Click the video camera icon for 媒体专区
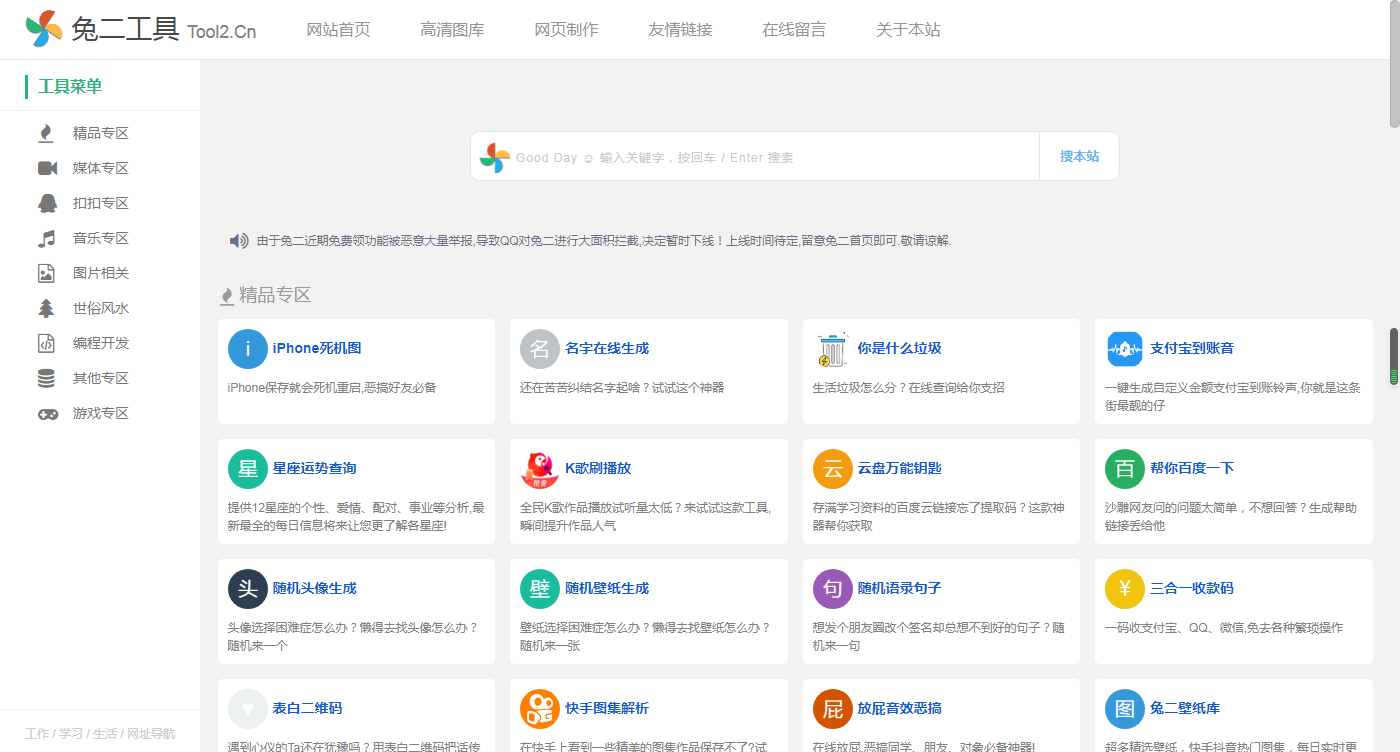 [47, 168]
